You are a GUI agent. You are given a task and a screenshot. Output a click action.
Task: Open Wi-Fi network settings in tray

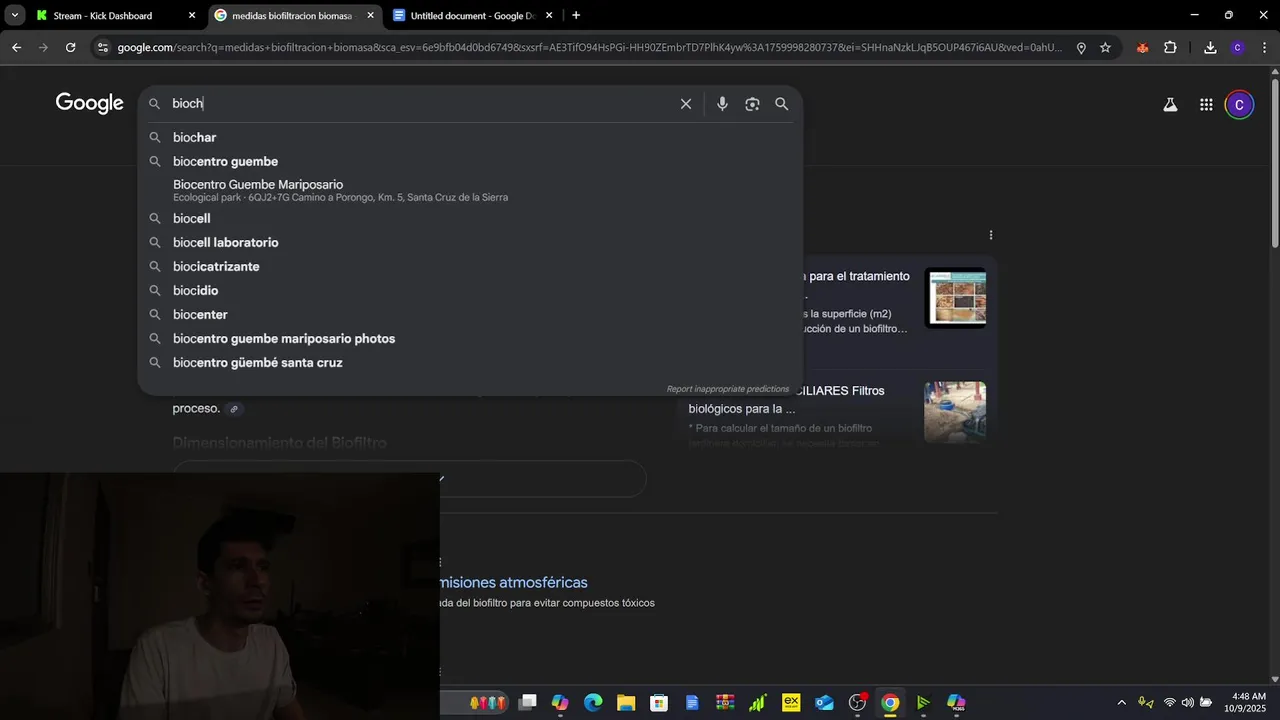[1169, 703]
